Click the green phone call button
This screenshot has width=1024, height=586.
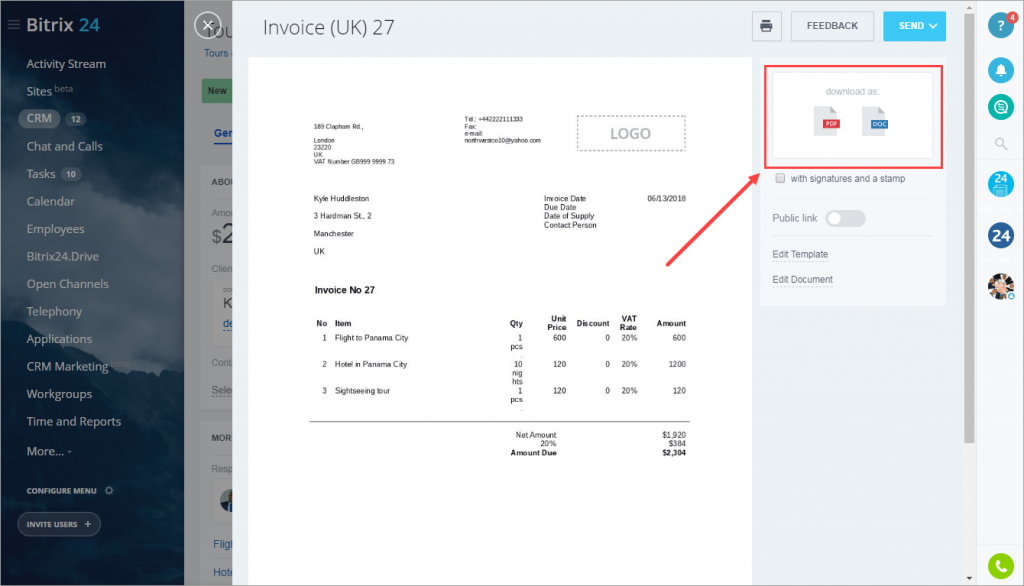click(x=1000, y=566)
